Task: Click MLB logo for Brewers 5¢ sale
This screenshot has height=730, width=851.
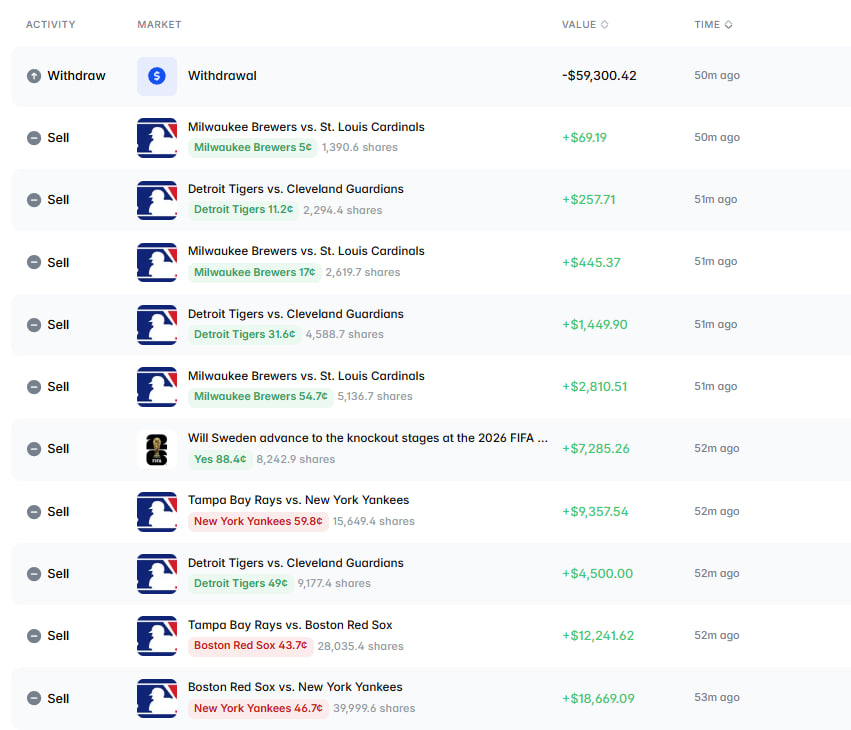Action: coord(157,138)
